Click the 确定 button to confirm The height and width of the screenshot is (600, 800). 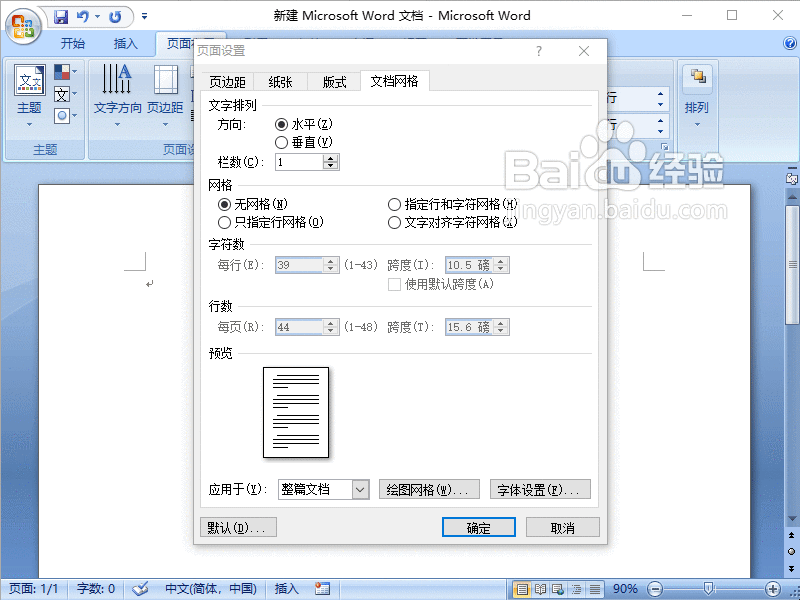pos(478,527)
